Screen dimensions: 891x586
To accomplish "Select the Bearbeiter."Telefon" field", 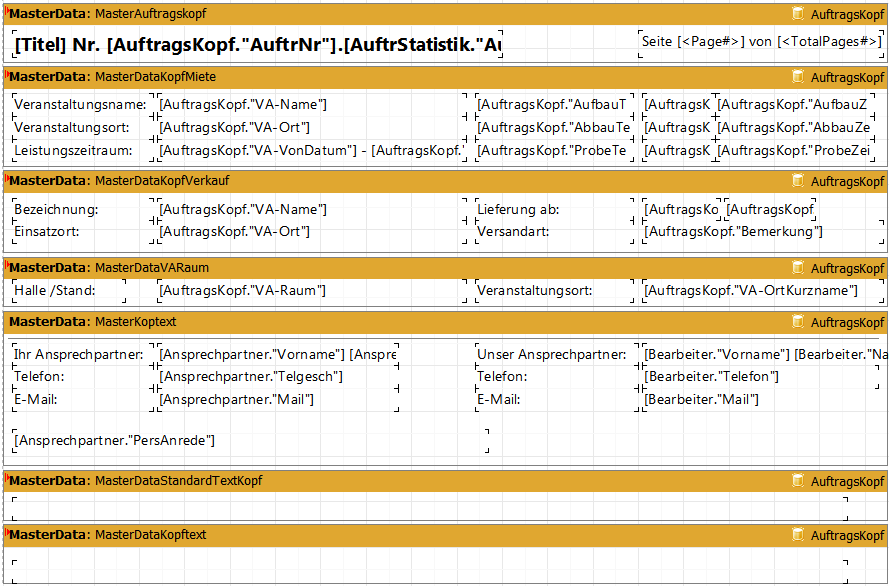I will point(761,377).
